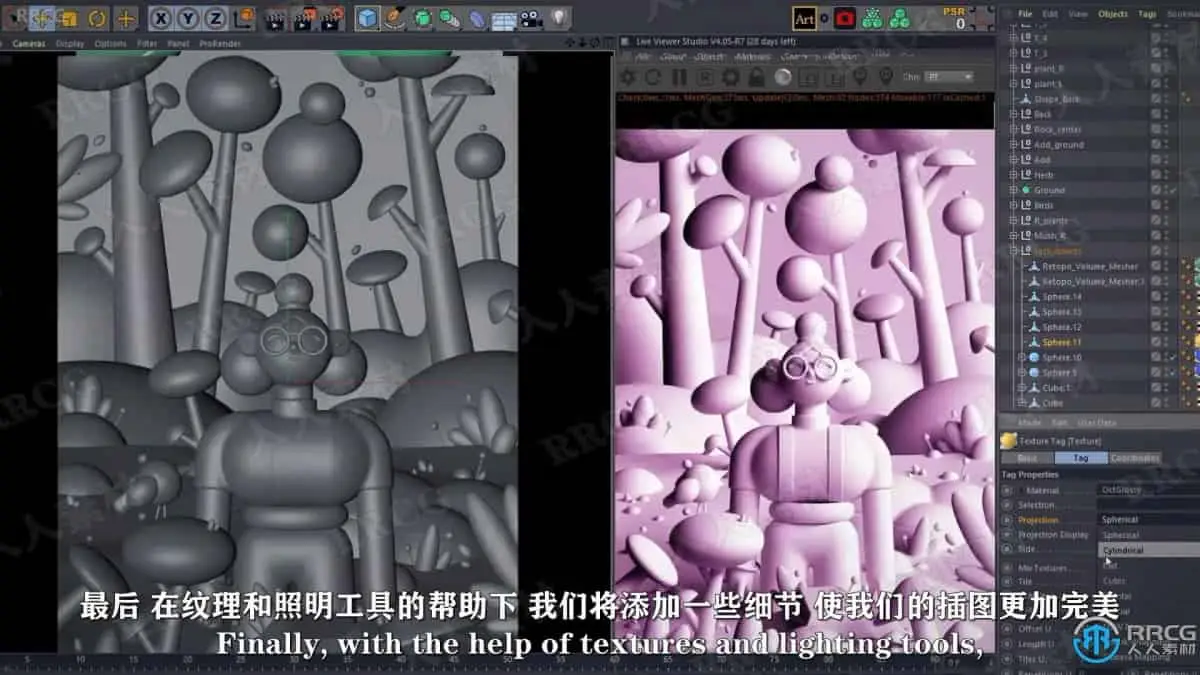This screenshot has width=1200, height=675.
Task: Toggle the layer box of Sphere.11
Action: point(1155,342)
